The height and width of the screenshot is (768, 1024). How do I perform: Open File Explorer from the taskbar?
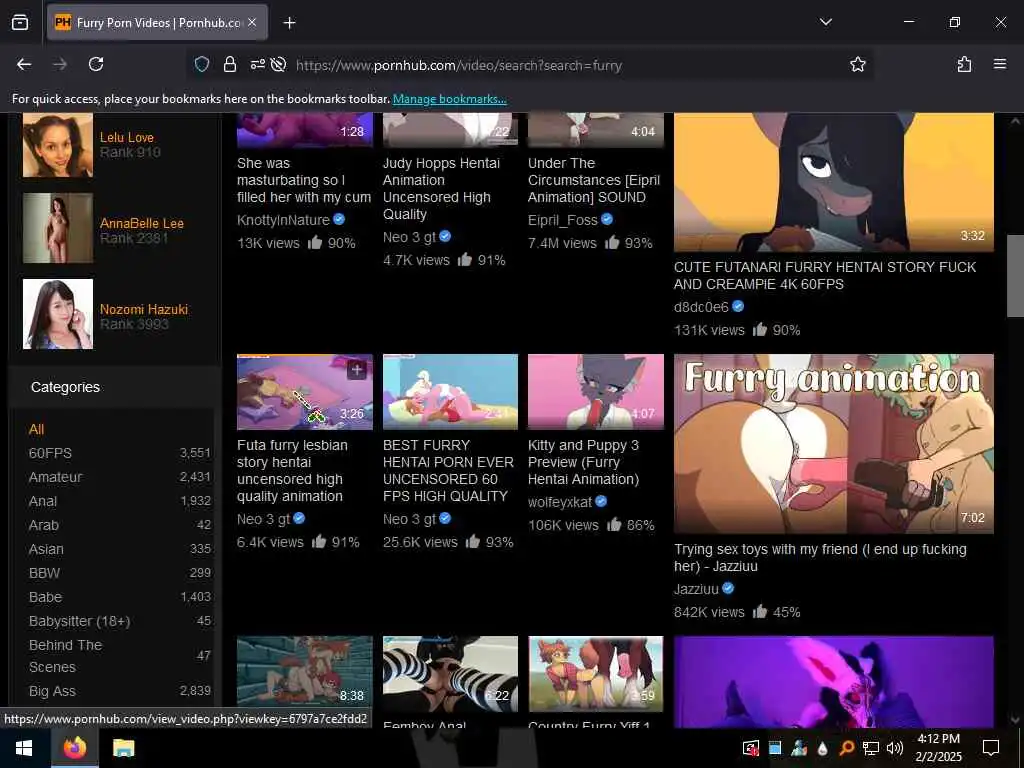pyautogui.click(x=123, y=748)
